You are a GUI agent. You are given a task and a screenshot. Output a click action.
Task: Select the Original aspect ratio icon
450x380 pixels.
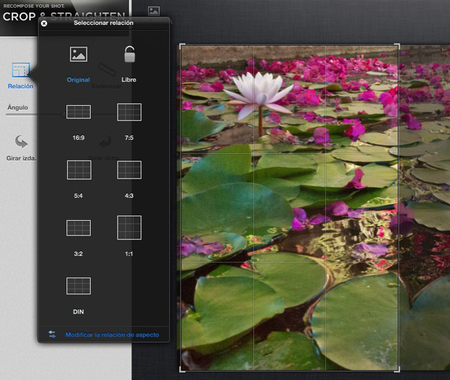coord(78,54)
